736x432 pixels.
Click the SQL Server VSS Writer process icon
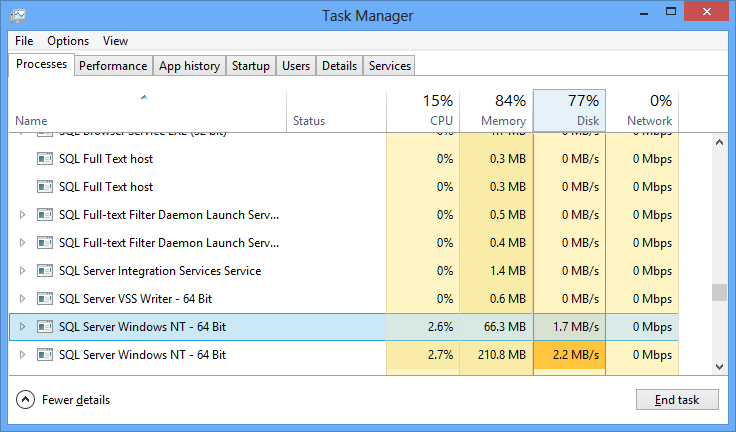45,299
